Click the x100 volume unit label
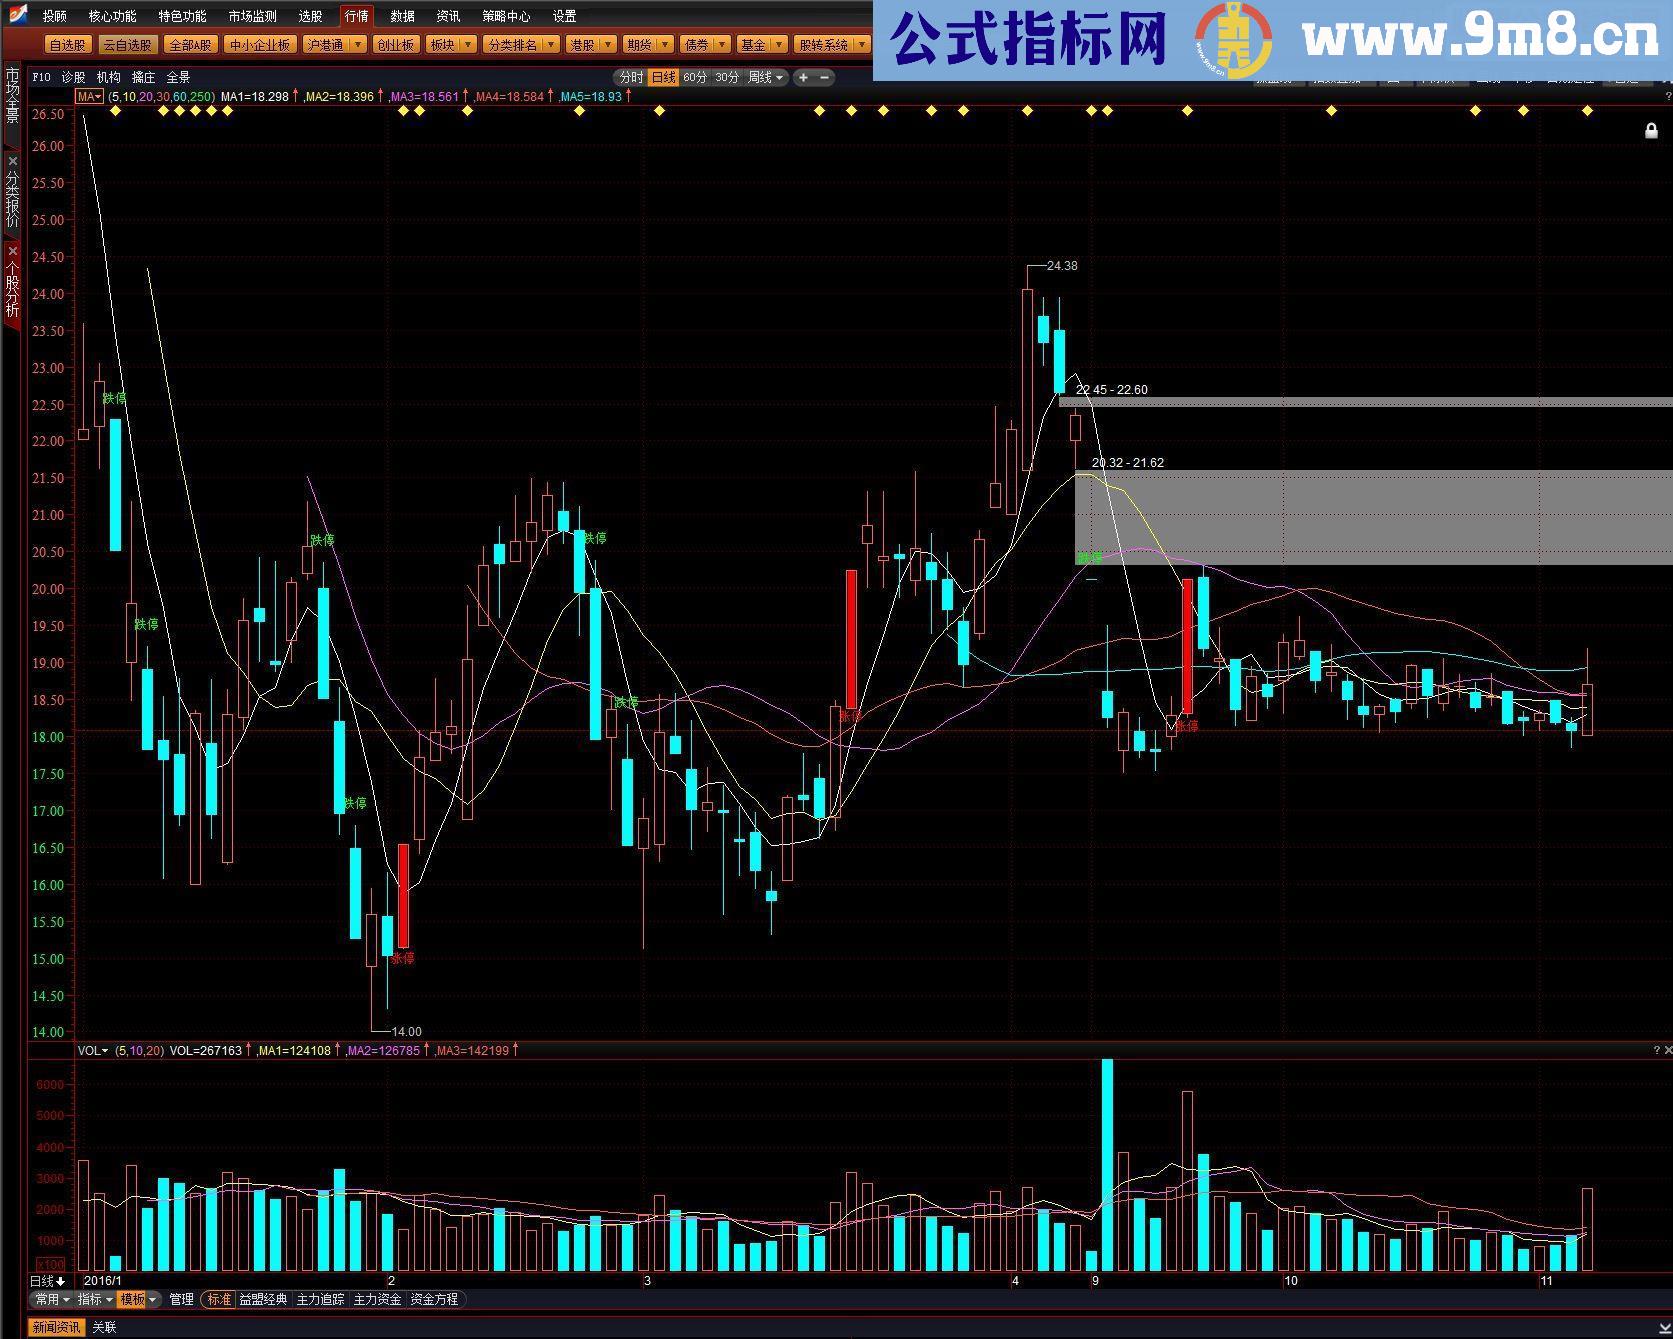The image size is (1673, 1339). (51, 1264)
